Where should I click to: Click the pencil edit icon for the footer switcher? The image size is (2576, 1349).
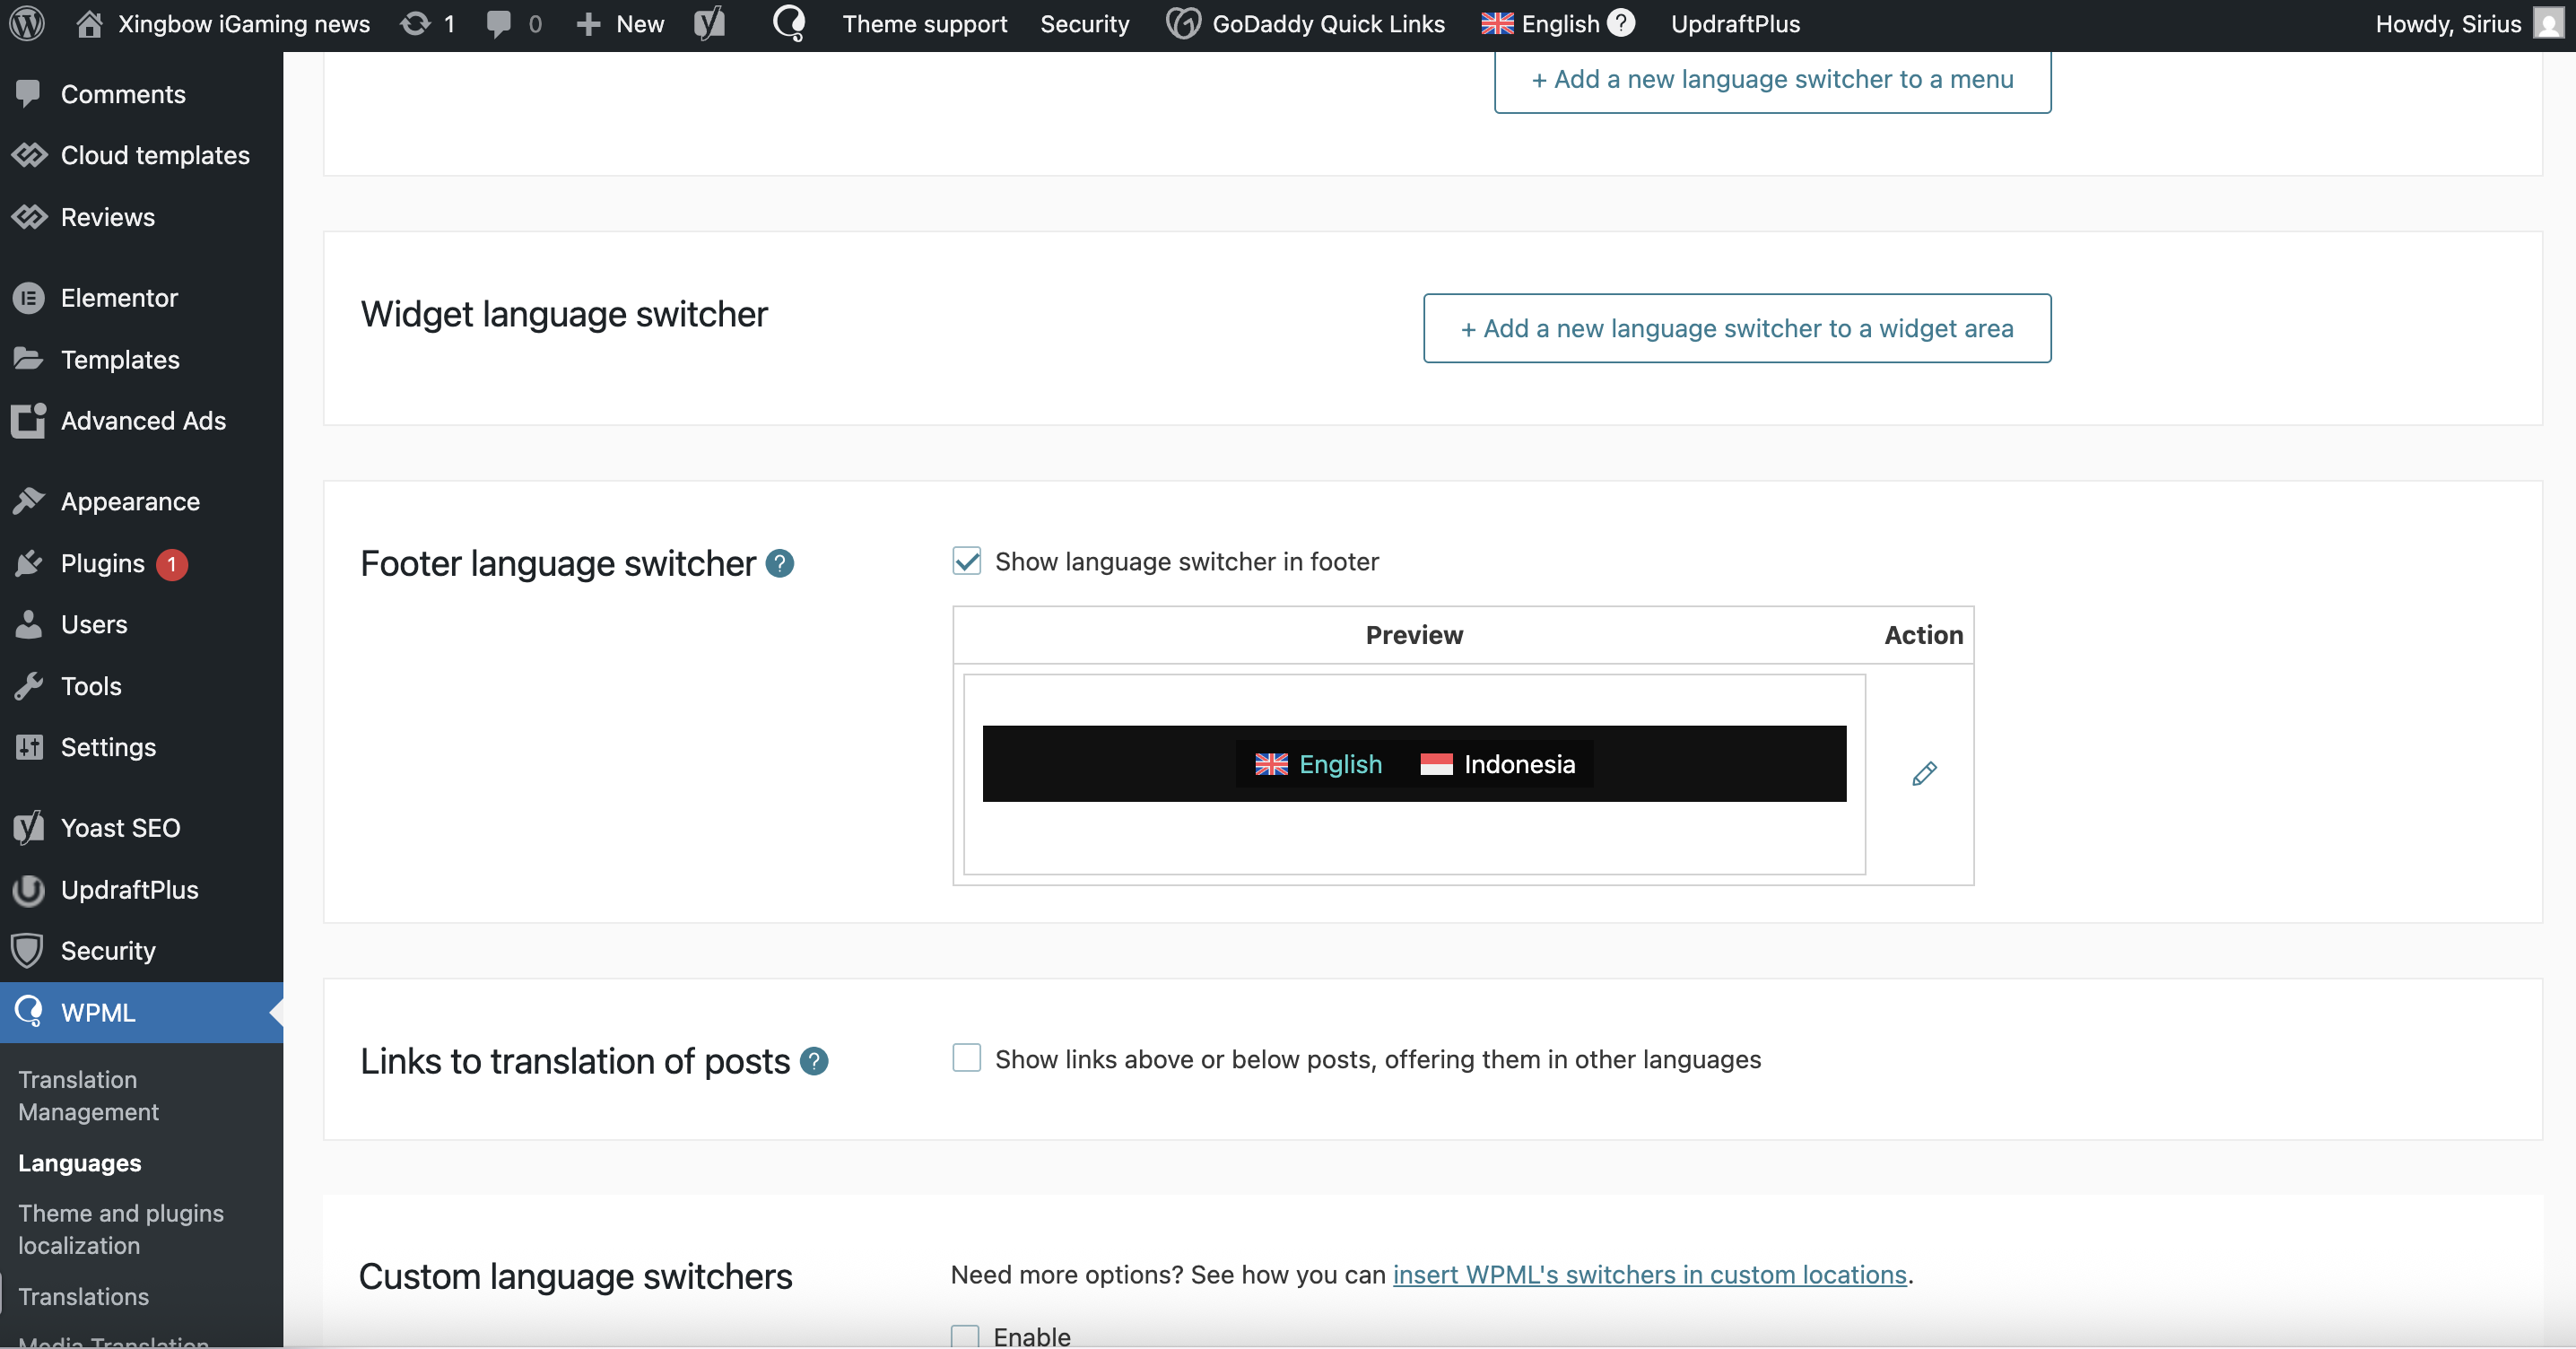pos(1924,774)
